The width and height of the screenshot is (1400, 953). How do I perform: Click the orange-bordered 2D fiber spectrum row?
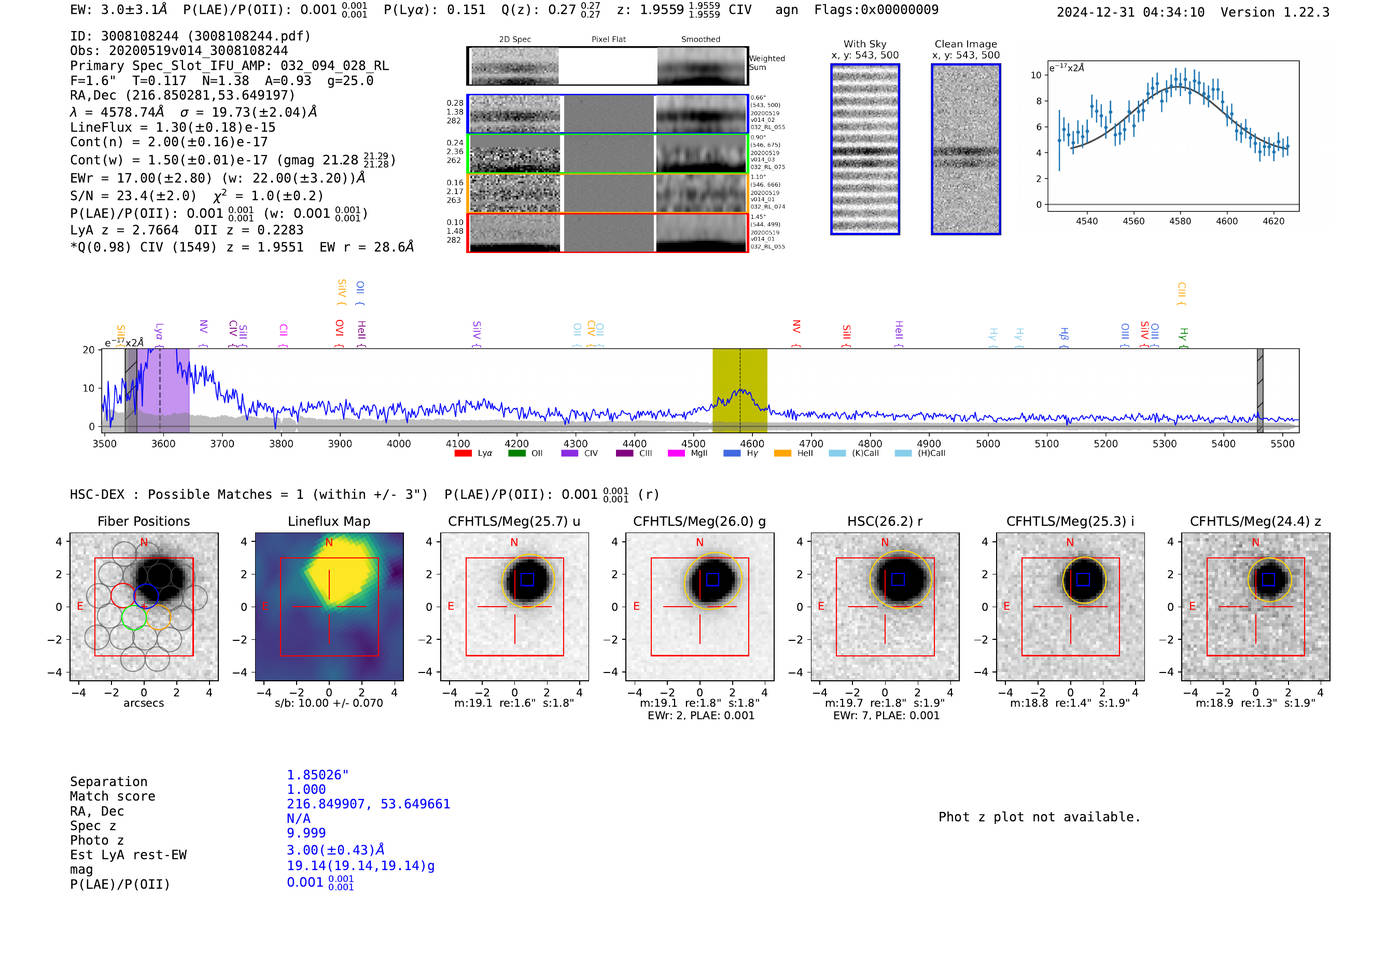point(608,193)
